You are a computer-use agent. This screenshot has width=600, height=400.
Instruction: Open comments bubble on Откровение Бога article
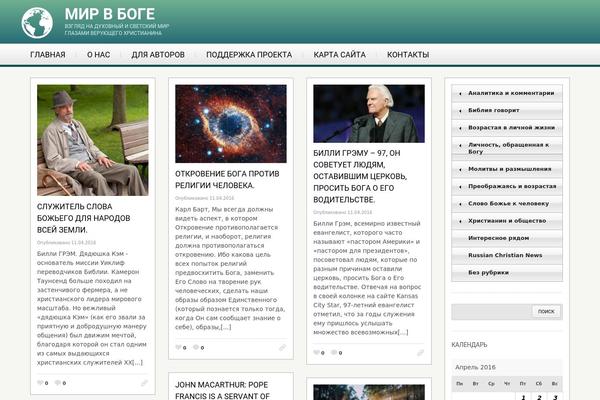point(196,348)
